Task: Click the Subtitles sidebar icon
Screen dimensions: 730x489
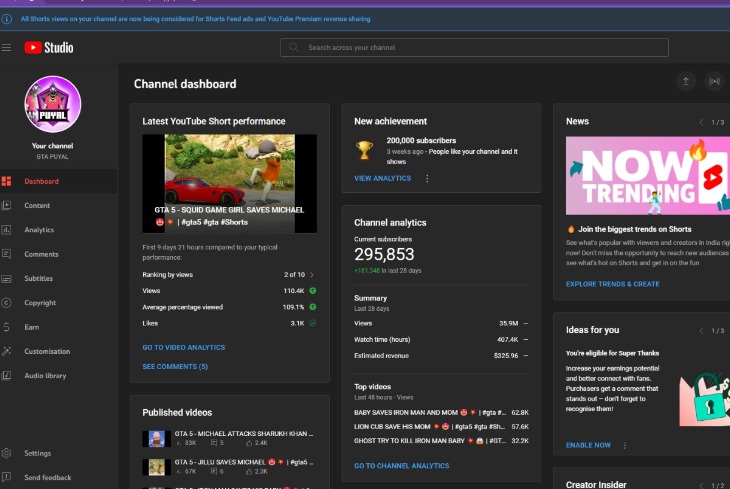Action: [x=7, y=278]
